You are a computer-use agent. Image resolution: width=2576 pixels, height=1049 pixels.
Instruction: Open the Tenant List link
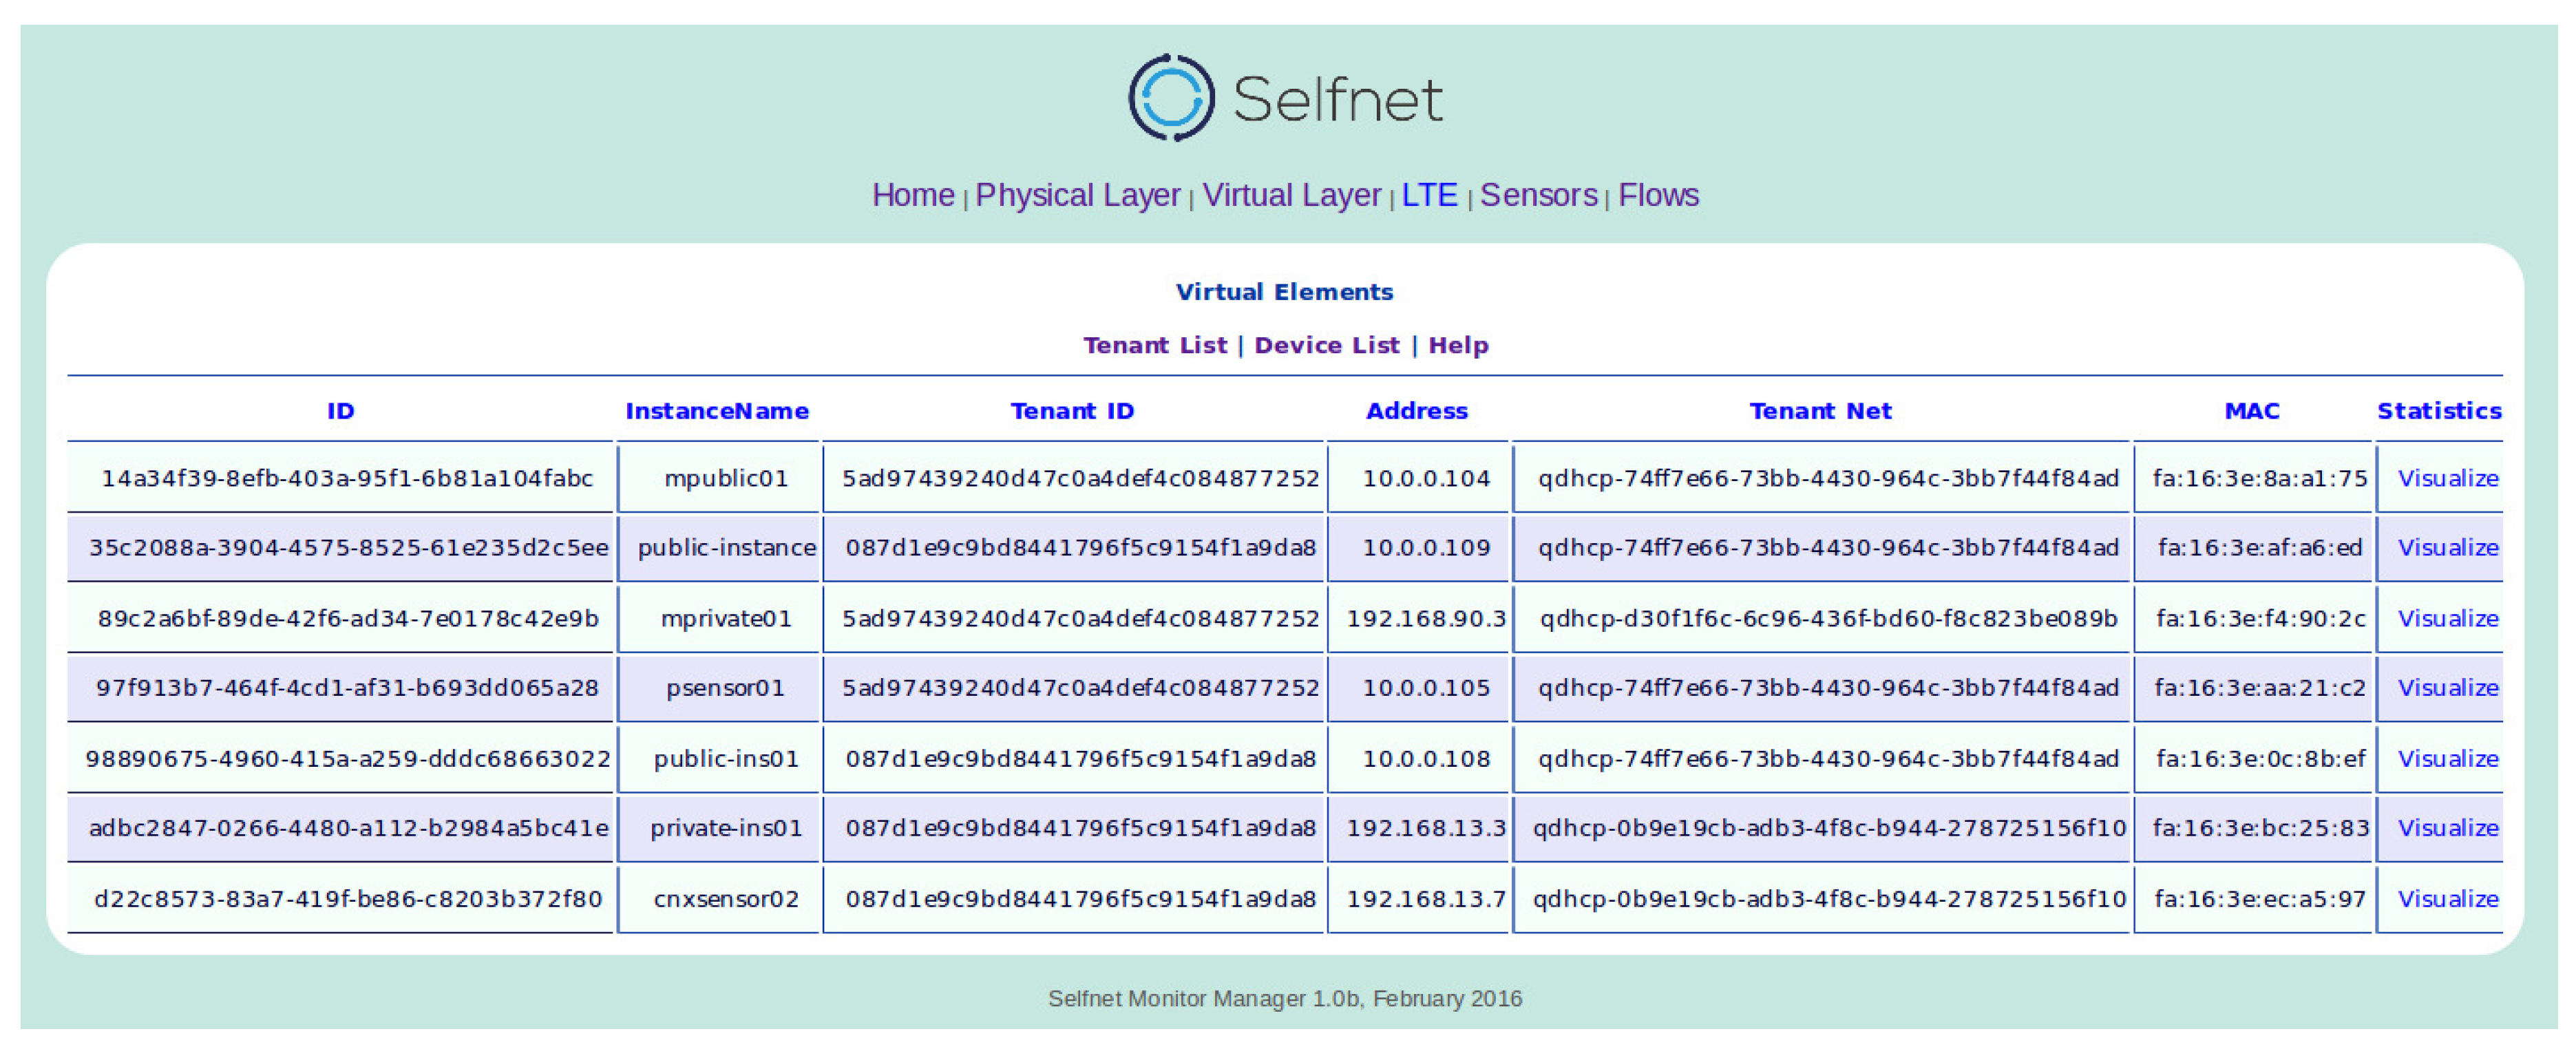tap(1155, 345)
